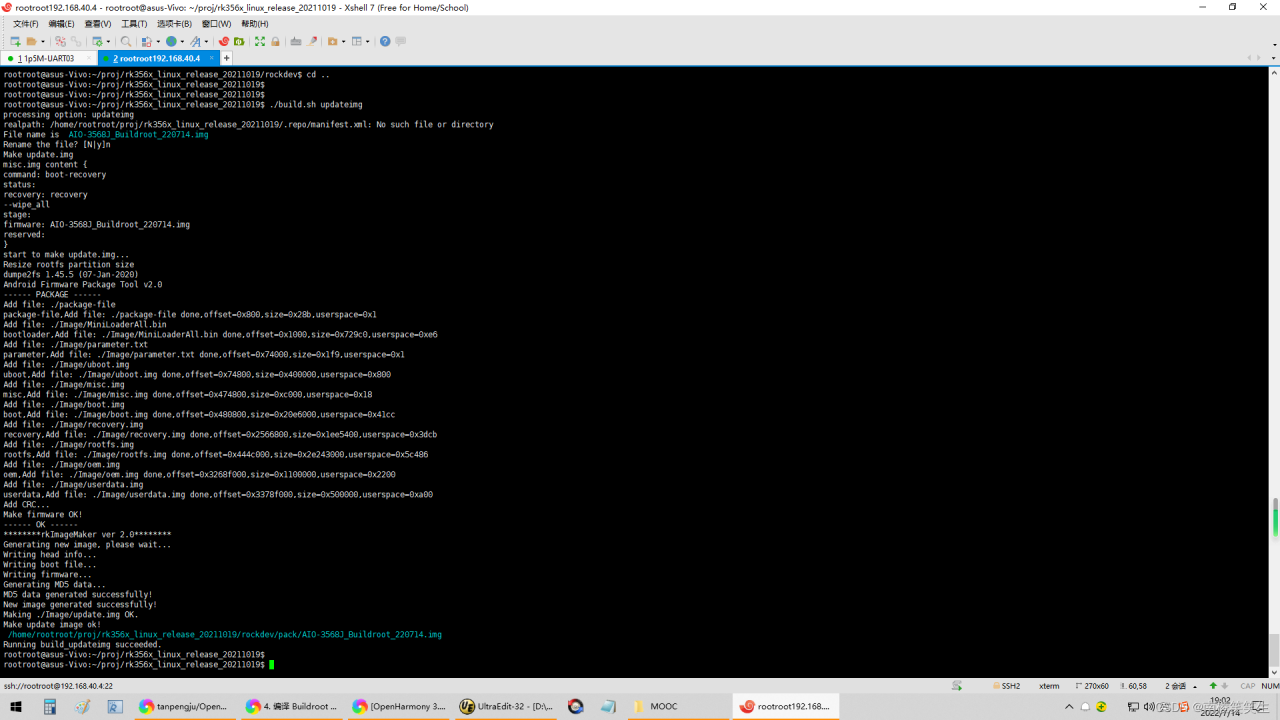Image resolution: width=1280 pixels, height=720 pixels.
Task: Click the lock screen padlock icon
Action: point(275,41)
